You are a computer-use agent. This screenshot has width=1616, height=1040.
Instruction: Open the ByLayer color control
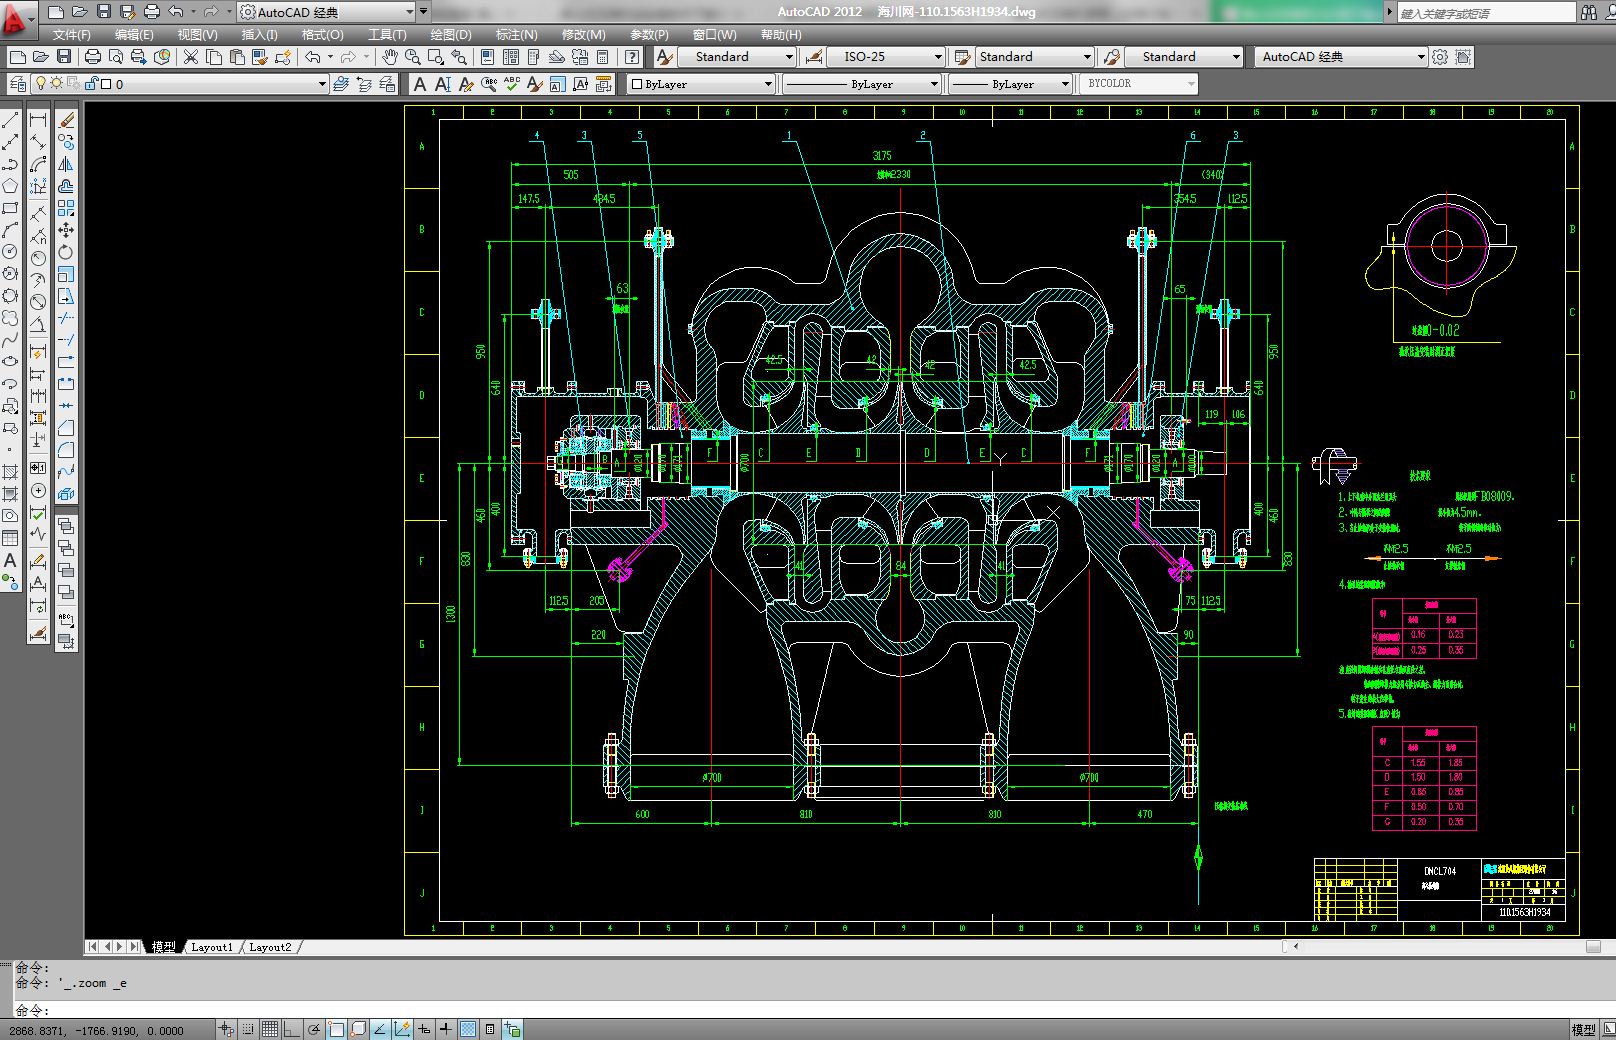[702, 84]
